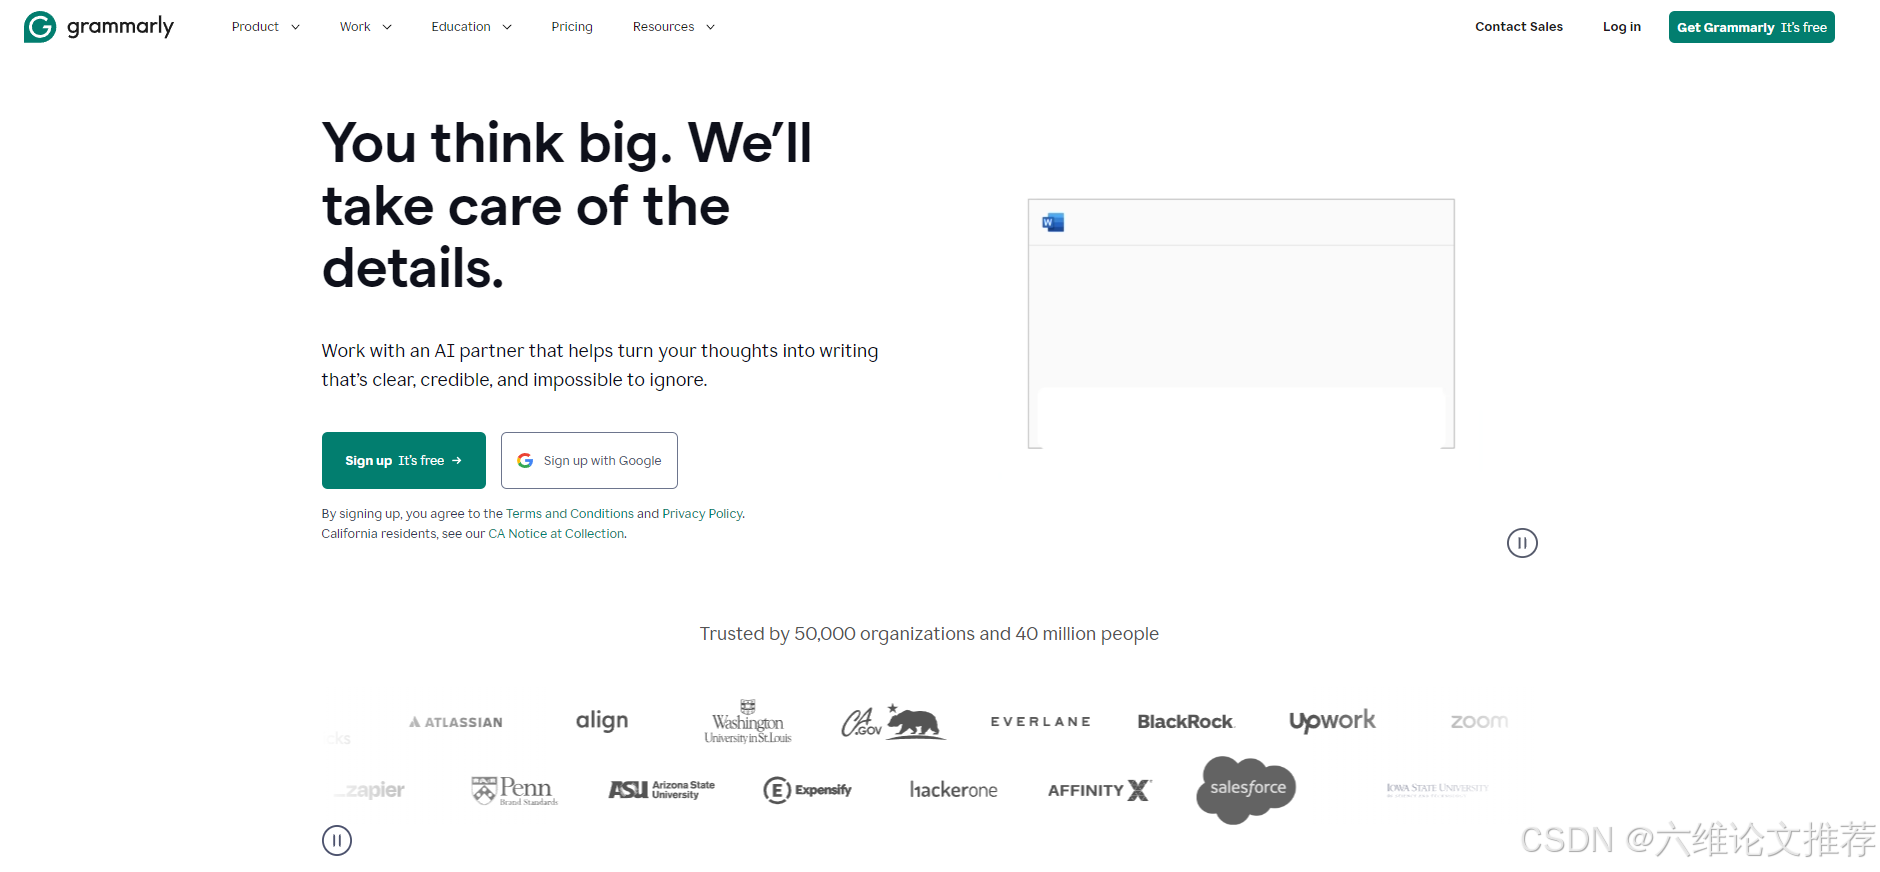Pause the scrolling logo carousel
This screenshot has width=1880, height=872.
point(337,840)
